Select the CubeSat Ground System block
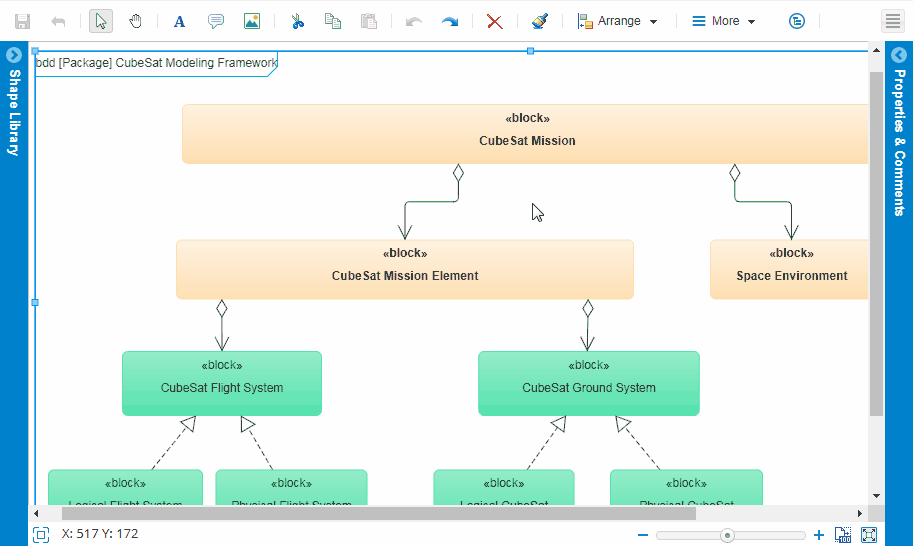Image resolution: width=915 pixels, height=546 pixels. point(589,383)
